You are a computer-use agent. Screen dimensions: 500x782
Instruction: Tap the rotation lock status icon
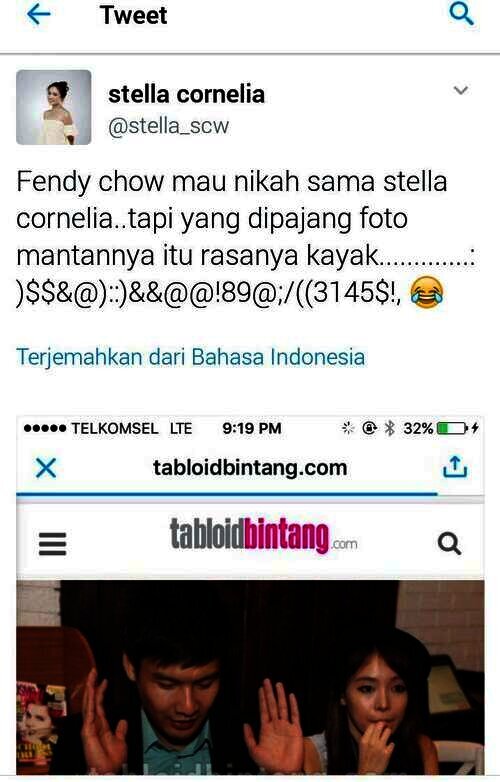(x=369, y=428)
